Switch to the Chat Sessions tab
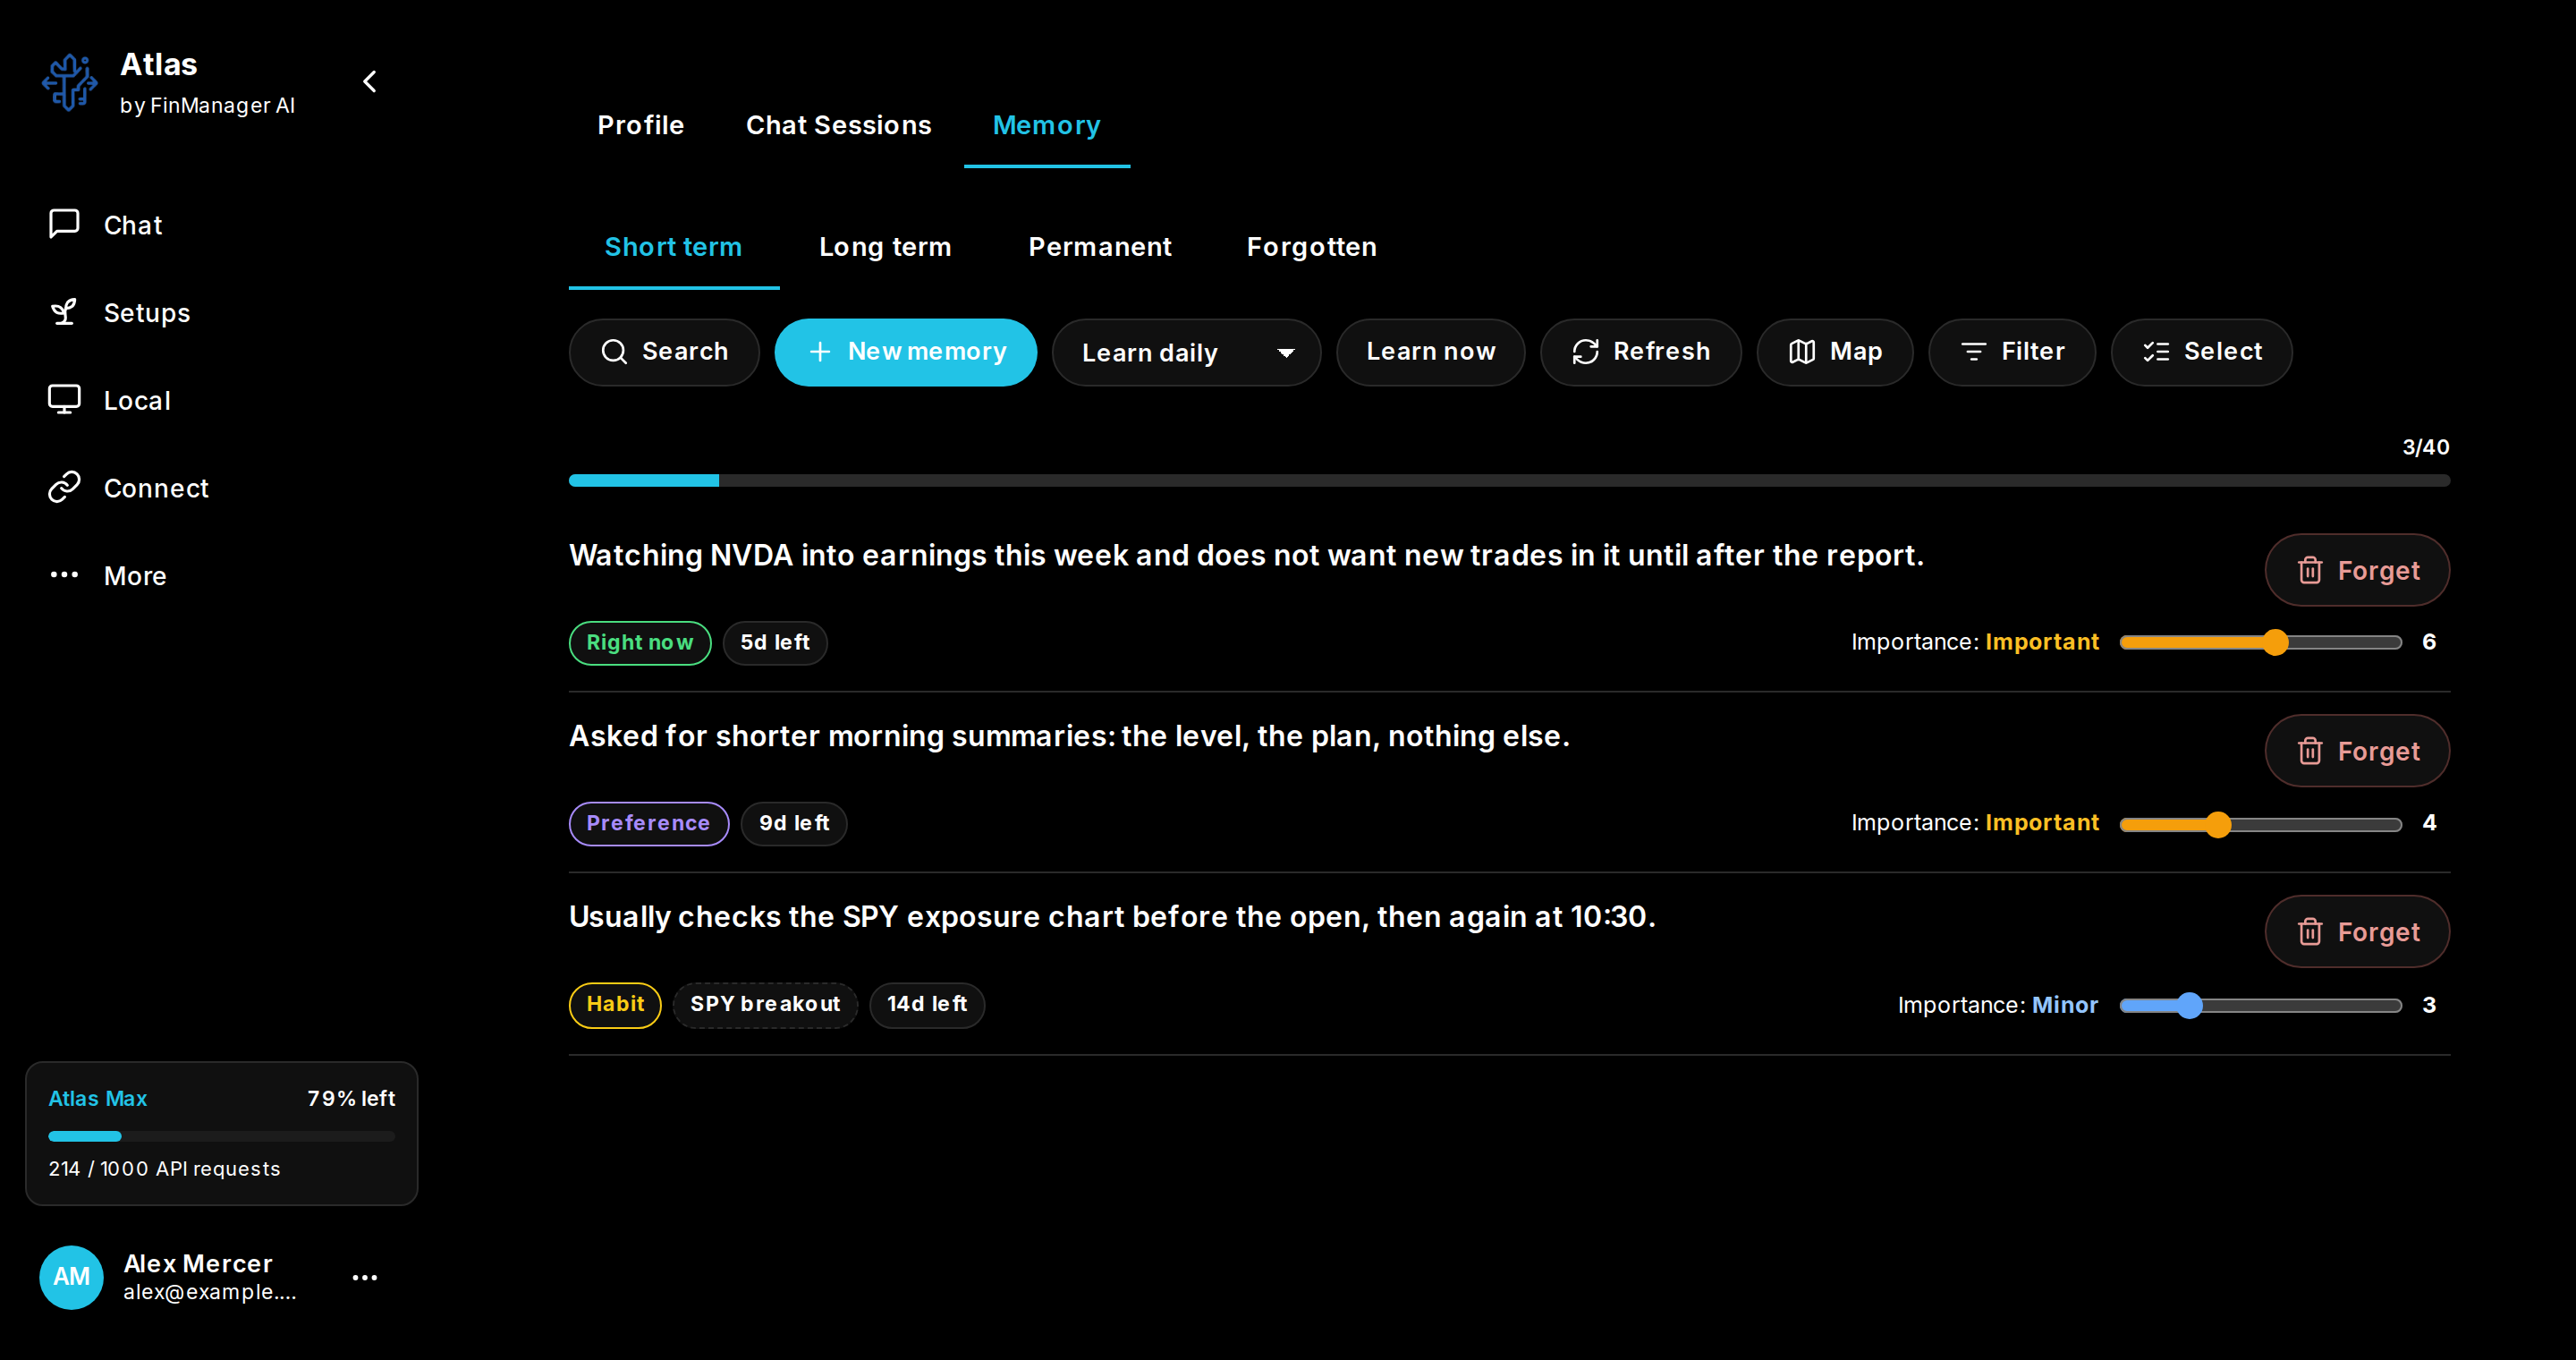 tap(838, 125)
